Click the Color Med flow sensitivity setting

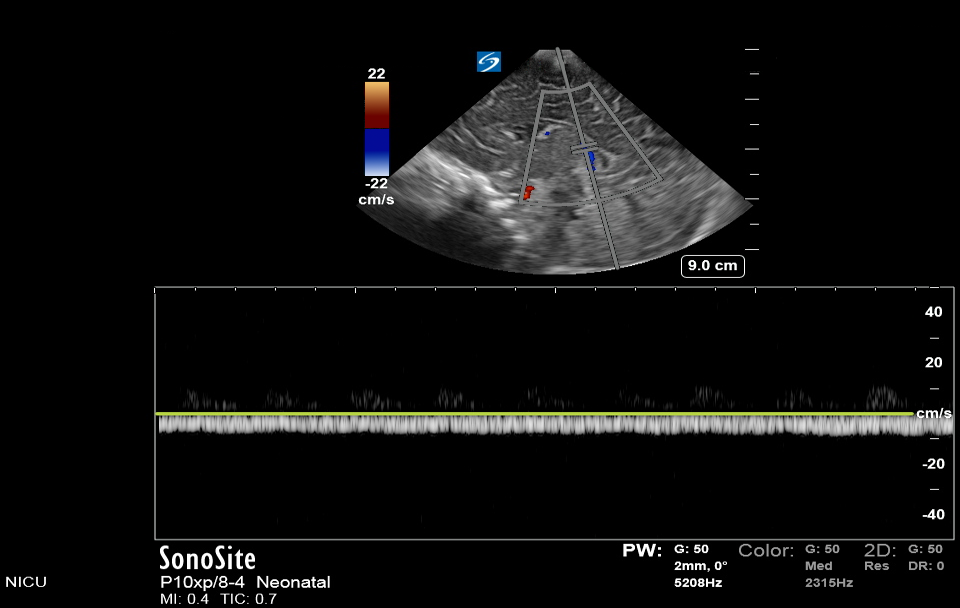coord(818,565)
